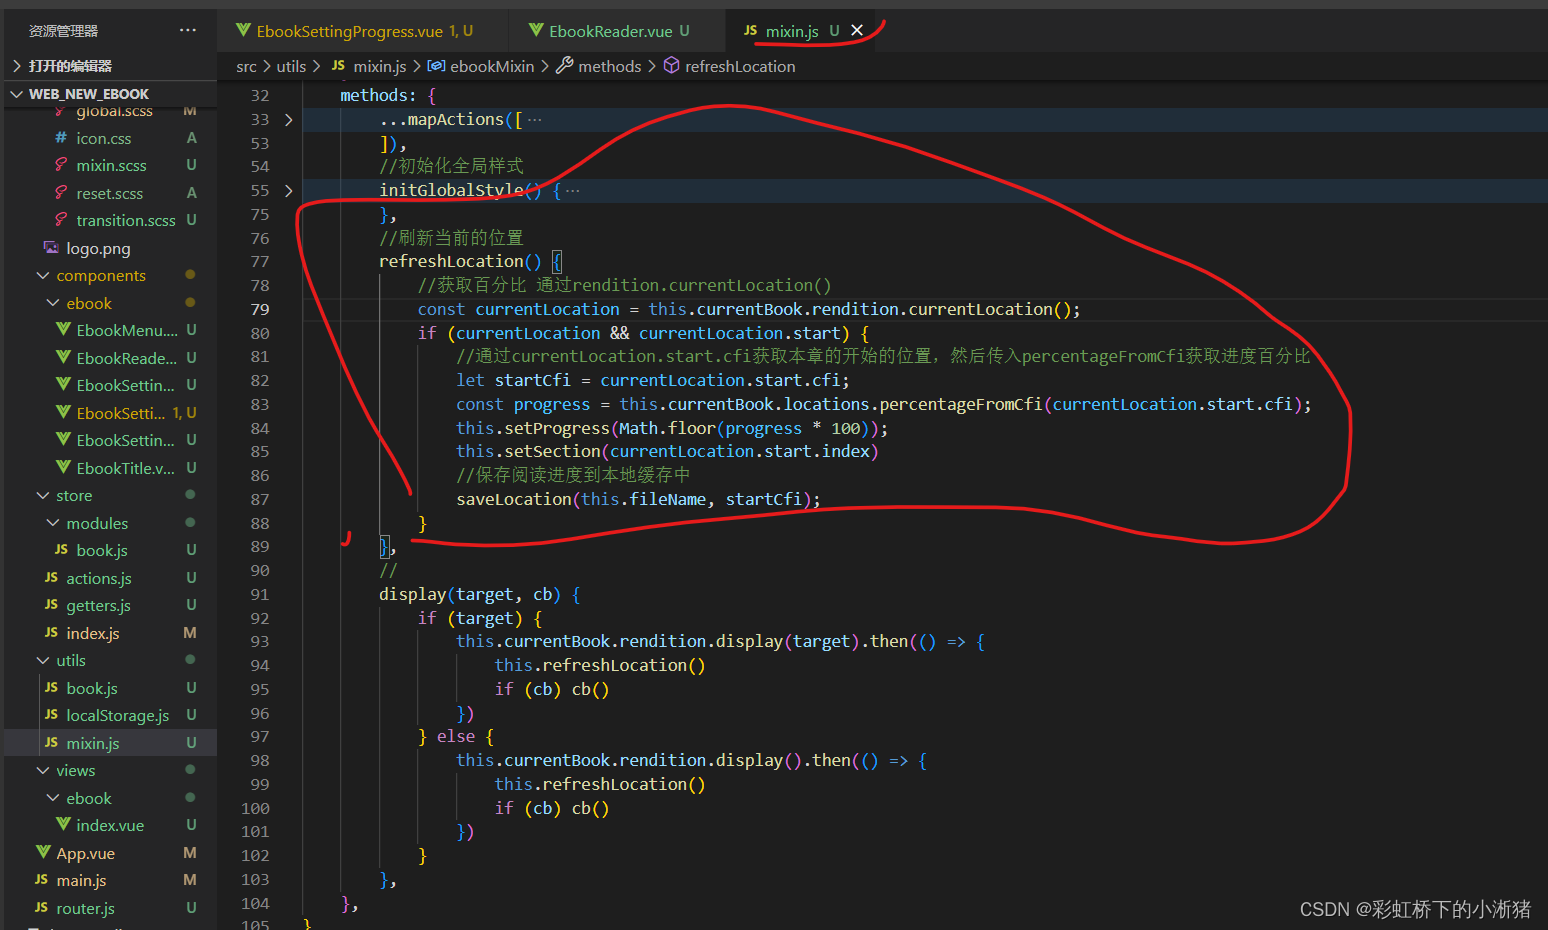
Task: Click the JS icon of router.js
Action: 41,907
